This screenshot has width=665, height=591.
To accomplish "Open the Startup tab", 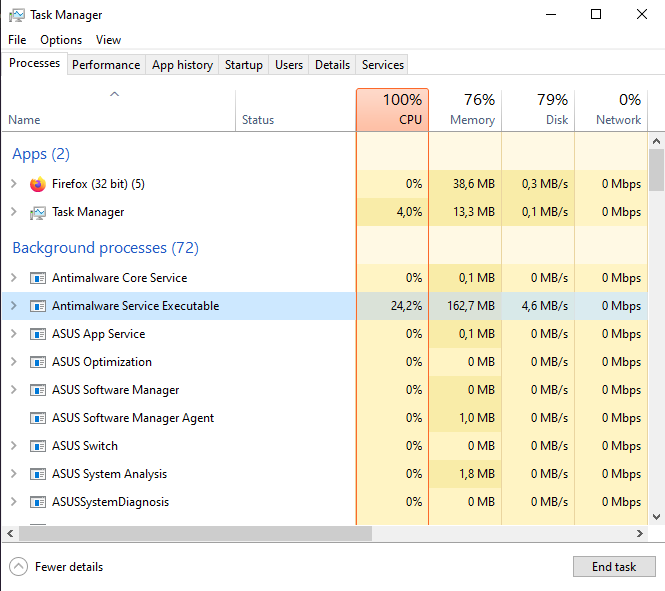I will click(243, 65).
